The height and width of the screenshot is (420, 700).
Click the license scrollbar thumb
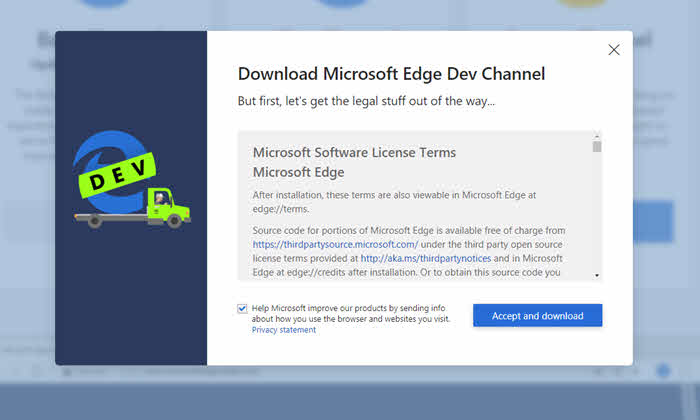tap(597, 146)
